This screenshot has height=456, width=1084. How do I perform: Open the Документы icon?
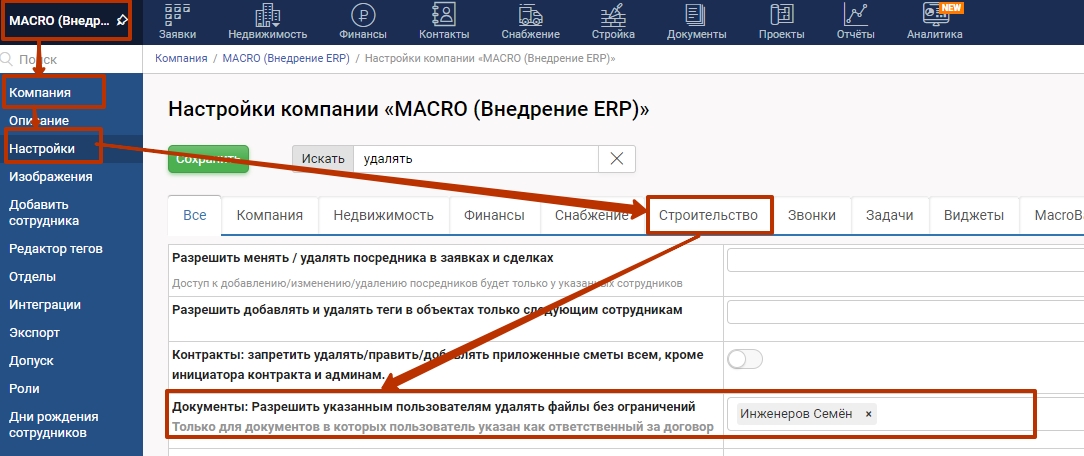click(697, 15)
